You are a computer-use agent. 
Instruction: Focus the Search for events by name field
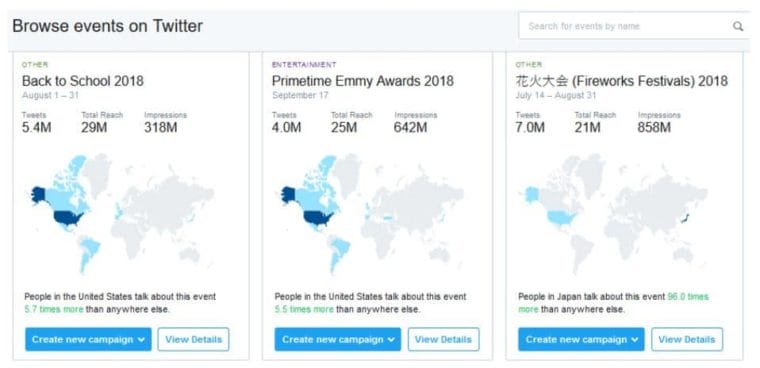(x=634, y=26)
